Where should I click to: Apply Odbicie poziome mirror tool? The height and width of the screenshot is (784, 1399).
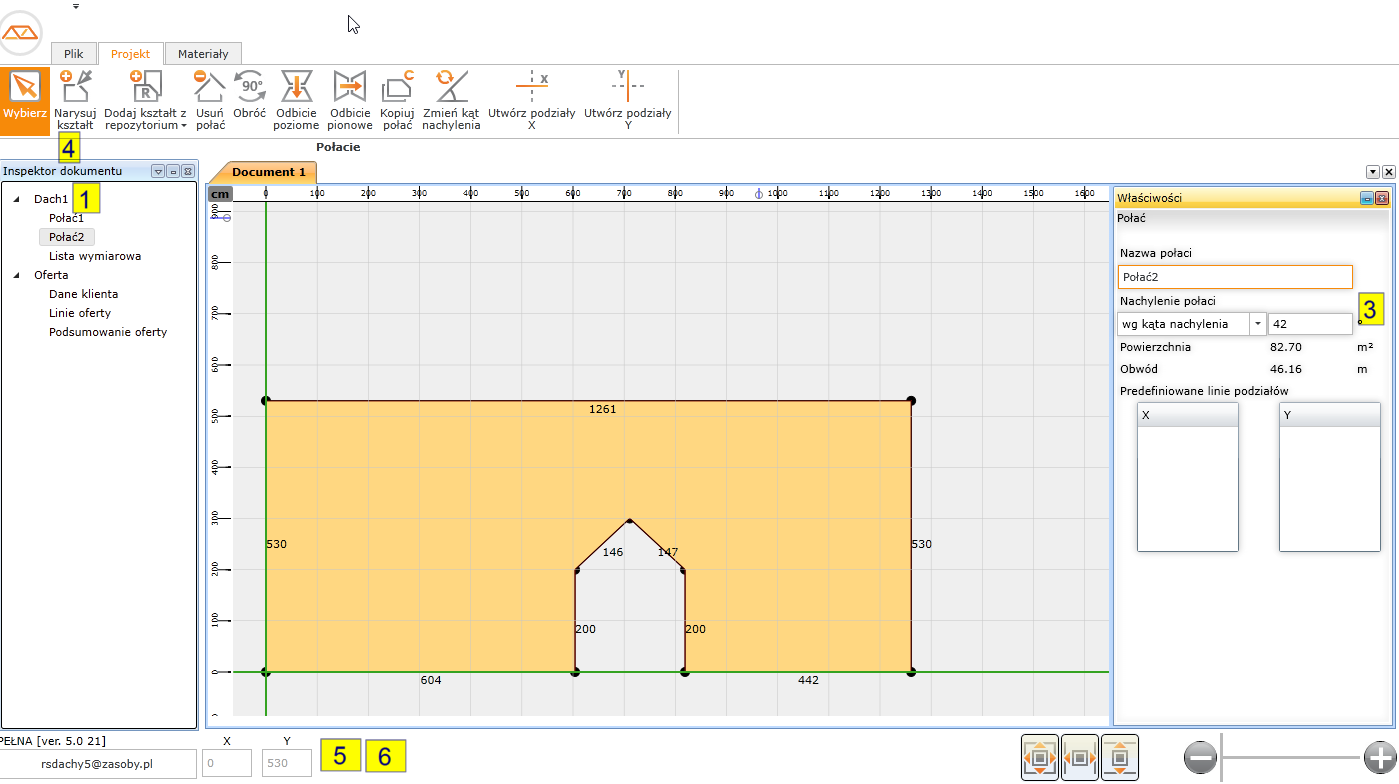pos(296,99)
